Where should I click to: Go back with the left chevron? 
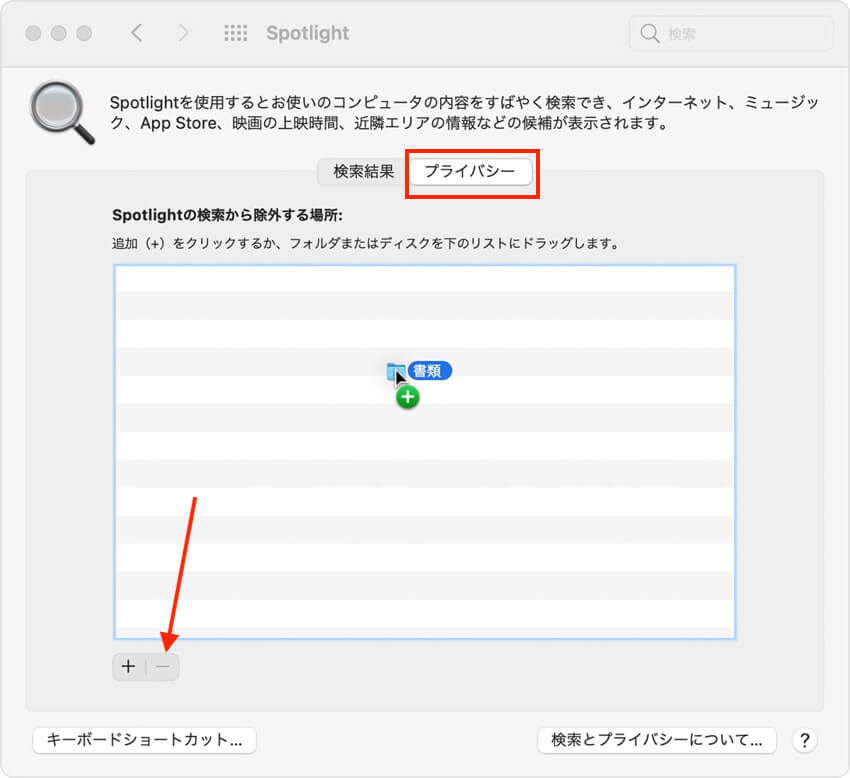coord(137,33)
